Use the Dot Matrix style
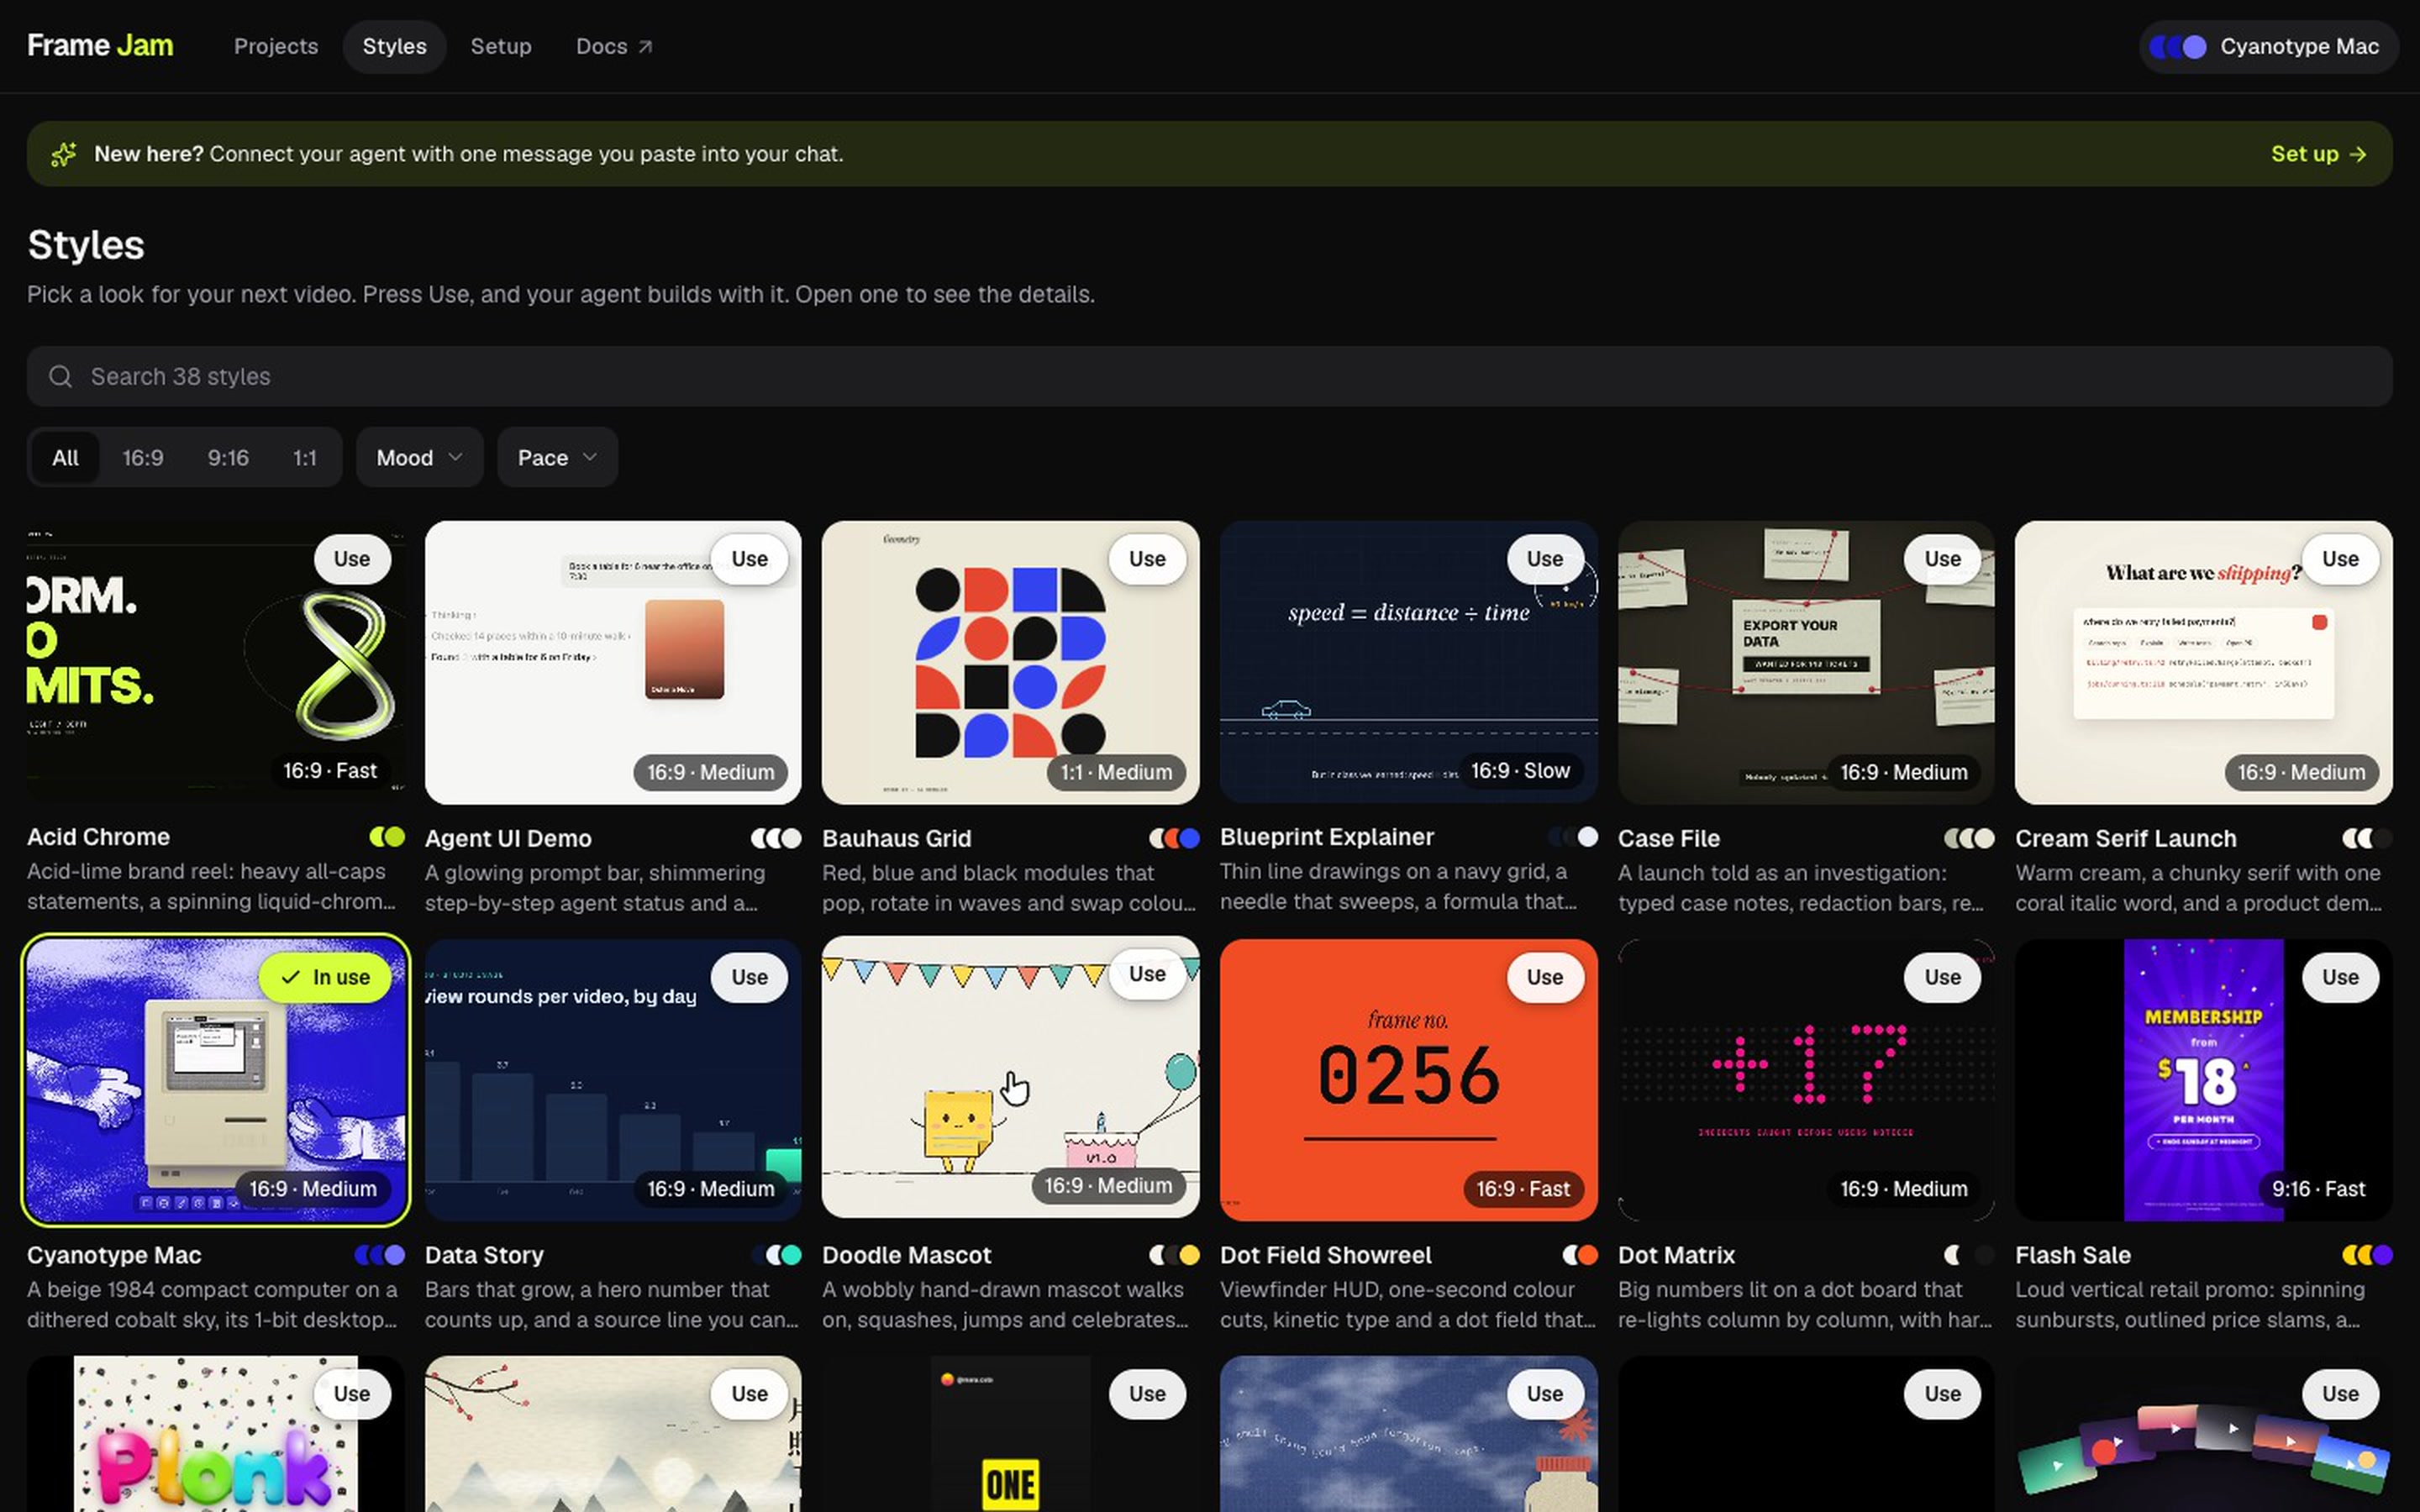The image size is (2420, 1512). point(1943,977)
